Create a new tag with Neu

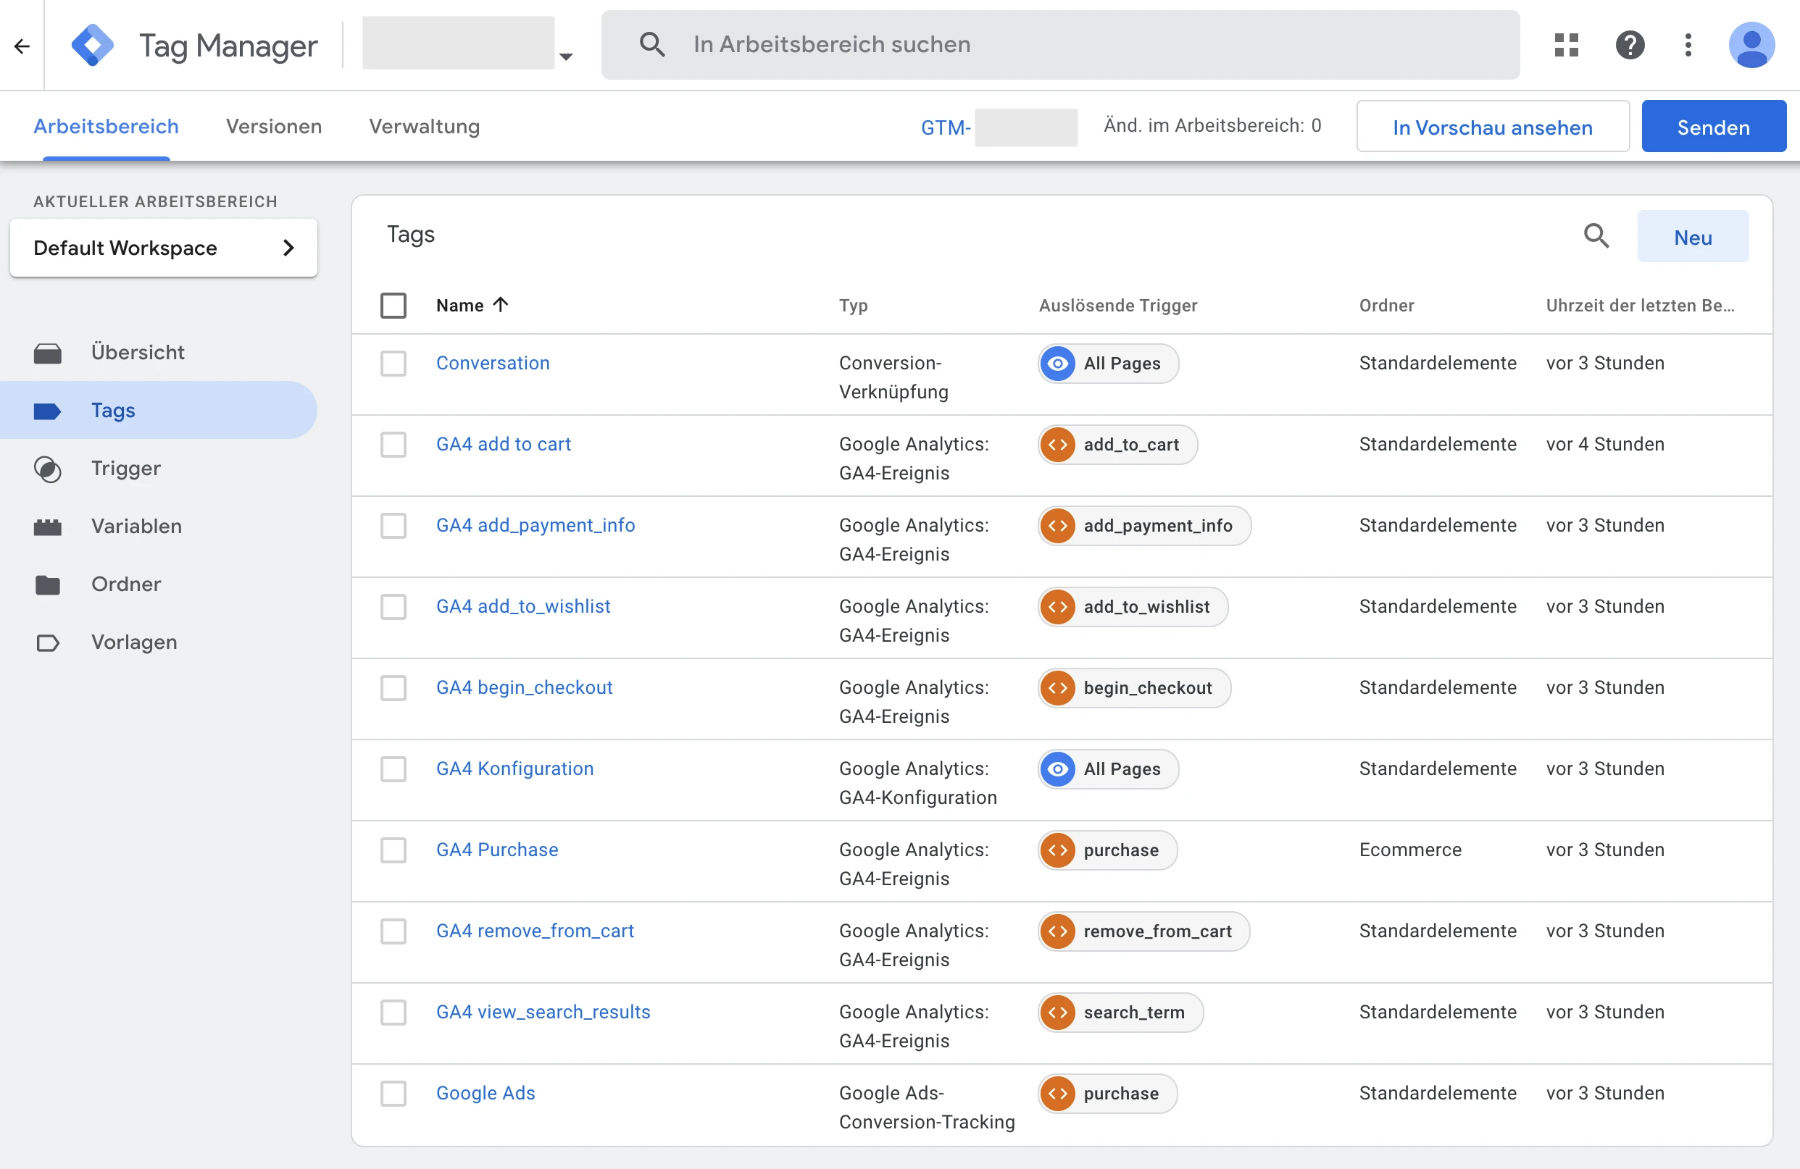click(1692, 237)
